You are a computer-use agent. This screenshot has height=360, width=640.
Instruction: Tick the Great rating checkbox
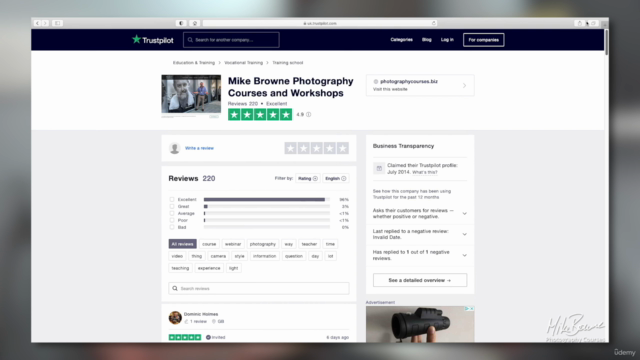(172, 207)
